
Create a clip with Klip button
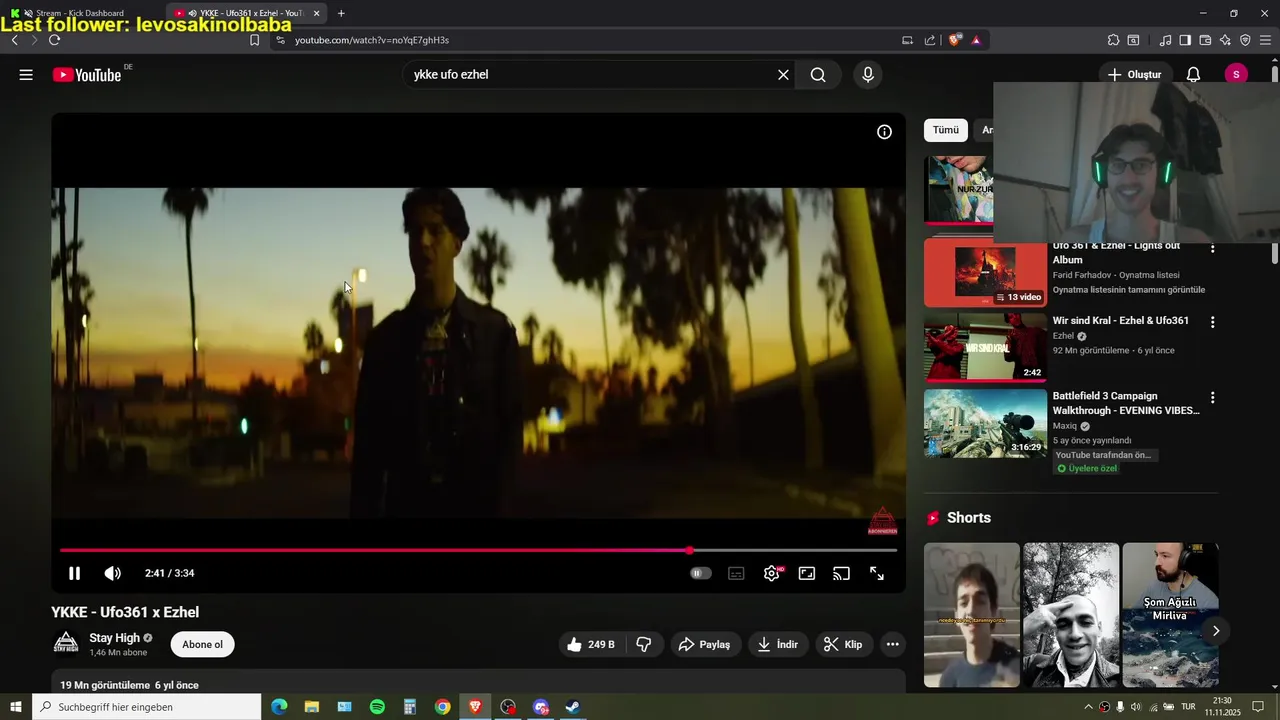843,645
